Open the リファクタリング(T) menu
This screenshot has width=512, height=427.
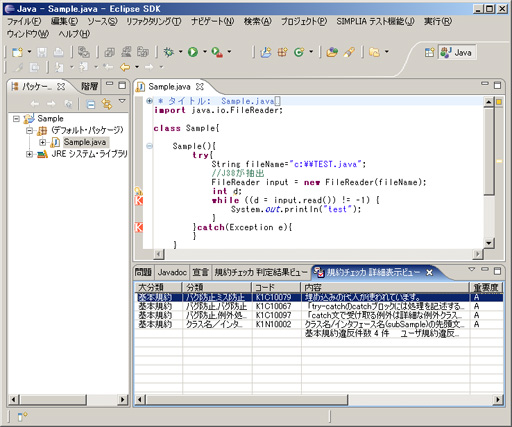click(x=154, y=22)
